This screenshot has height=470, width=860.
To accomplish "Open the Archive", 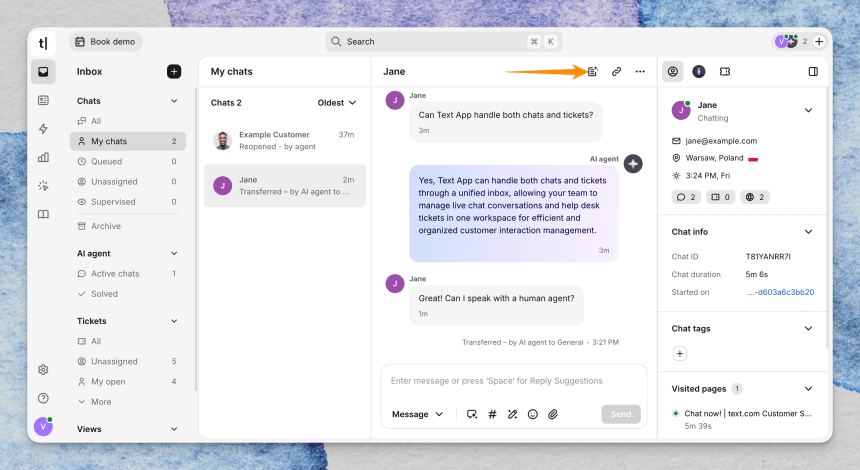I will [x=127, y=226].
